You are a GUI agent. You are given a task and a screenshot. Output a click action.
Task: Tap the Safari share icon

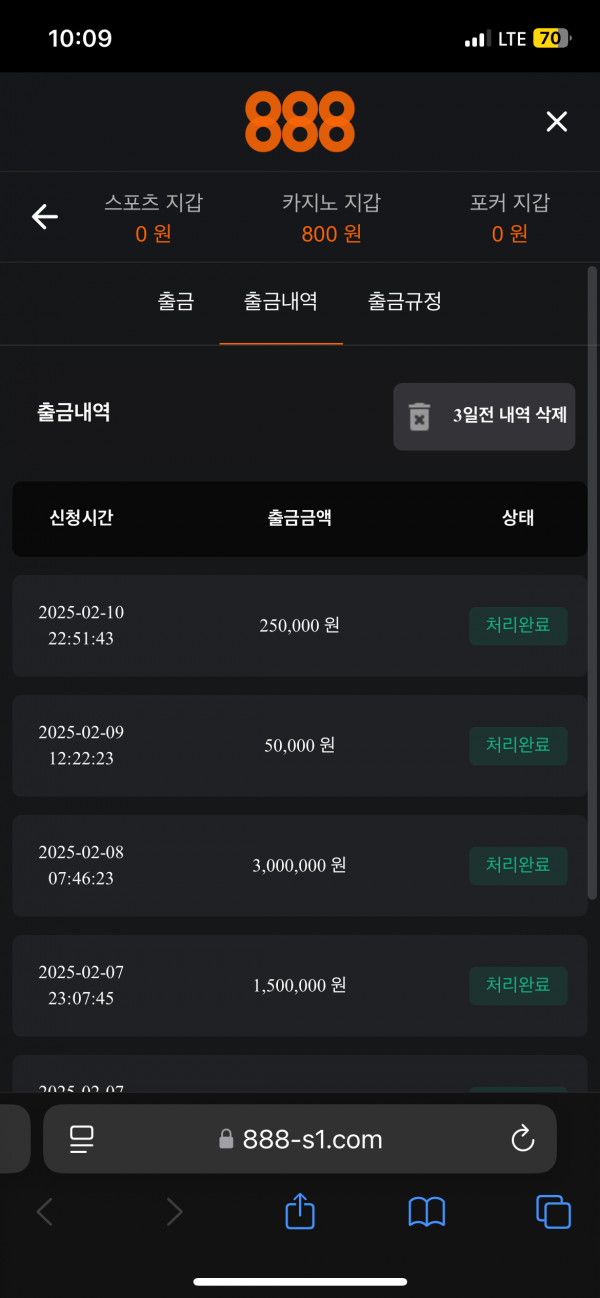click(x=300, y=1212)
